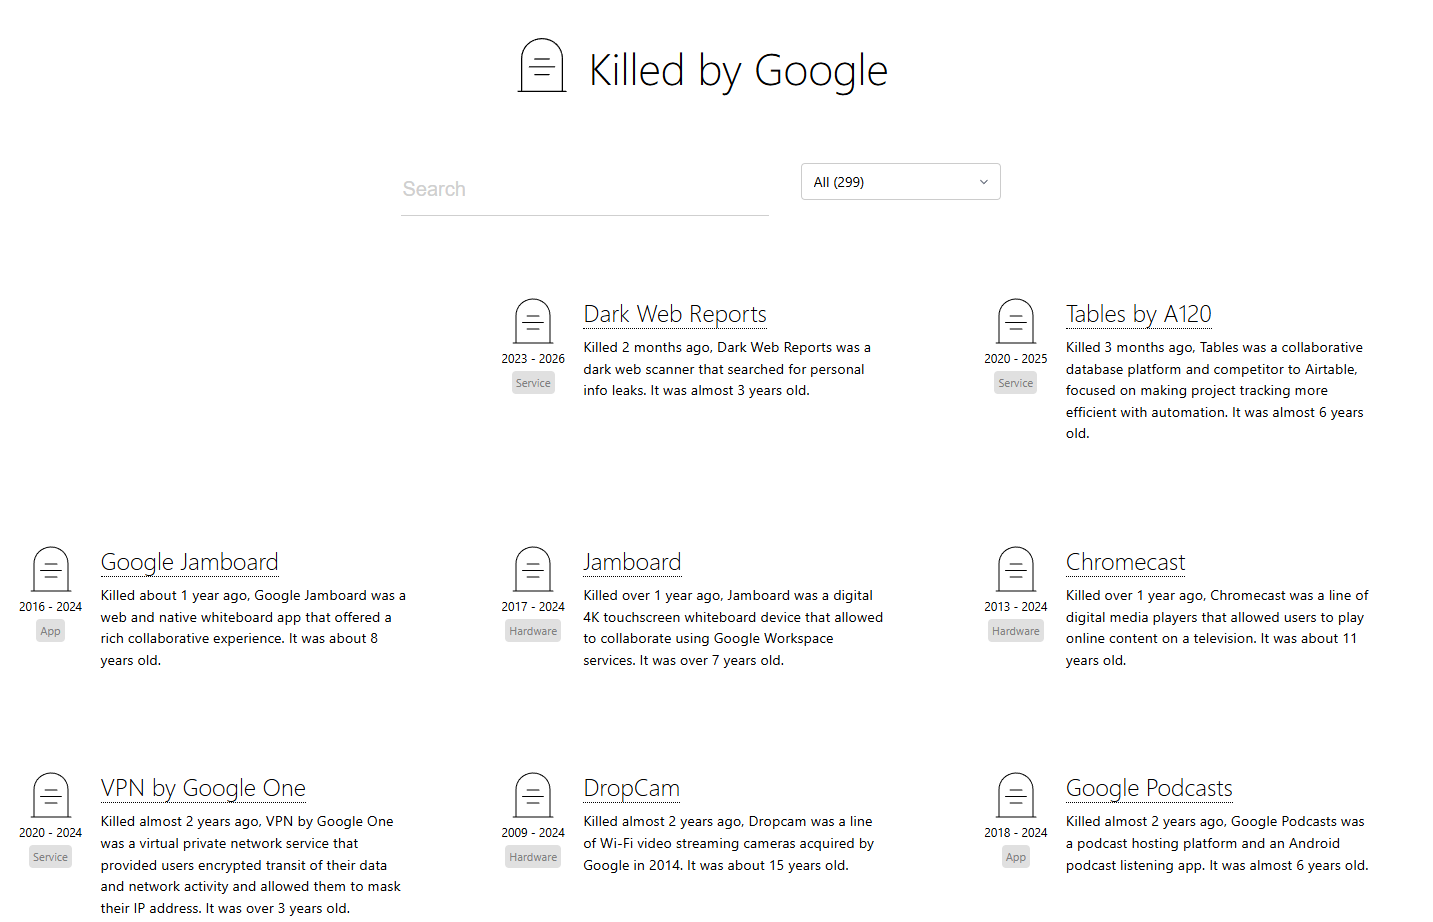
Task: Open the VPN by Google One link
Action: [203, 788]
